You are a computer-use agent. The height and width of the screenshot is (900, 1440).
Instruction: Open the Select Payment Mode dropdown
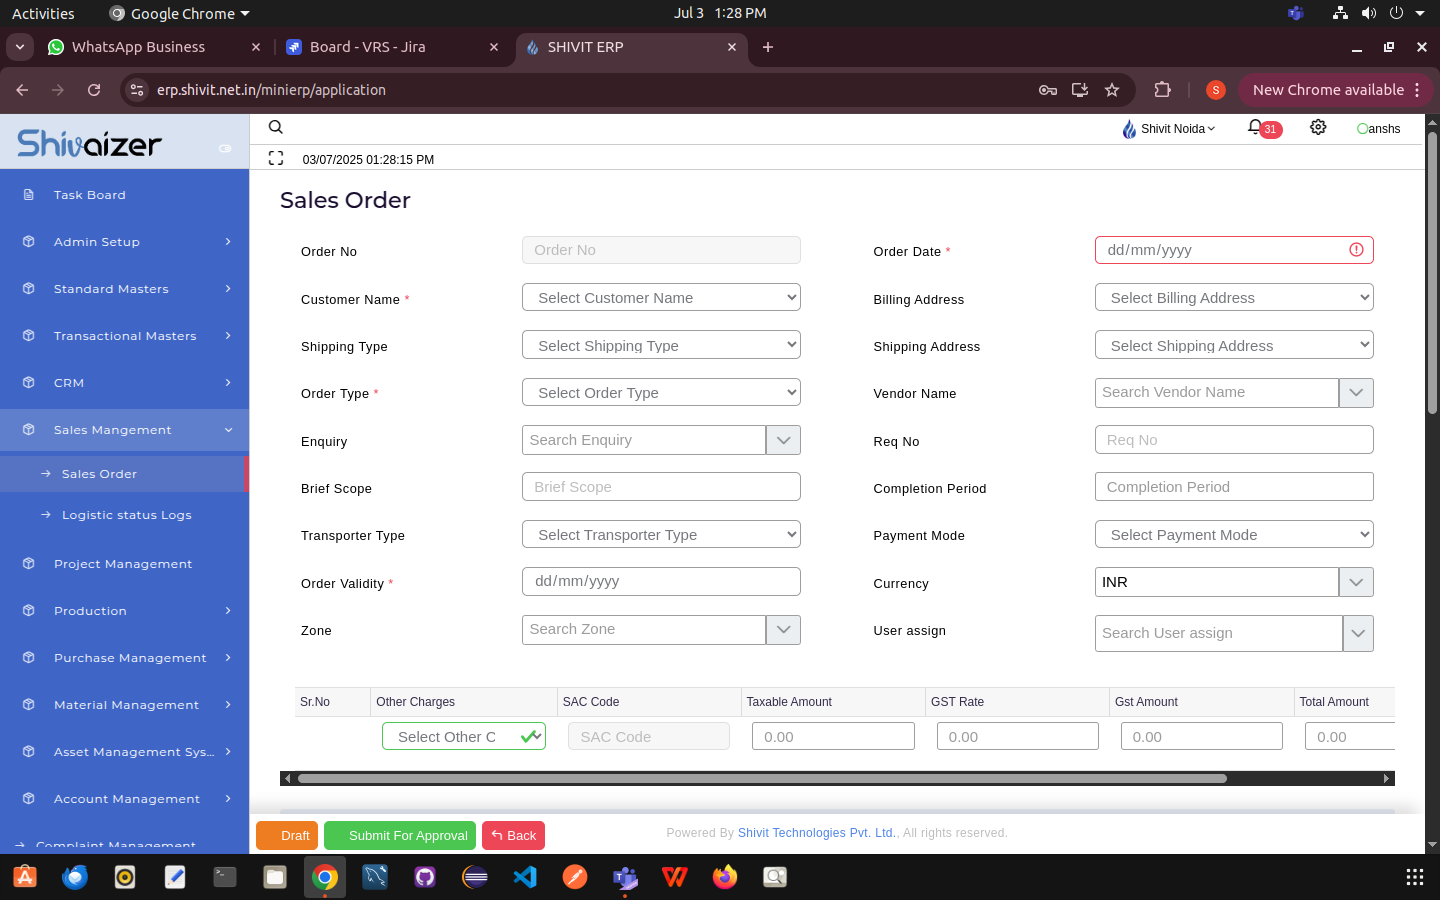pyautogui.click(x=1234, y=535)
